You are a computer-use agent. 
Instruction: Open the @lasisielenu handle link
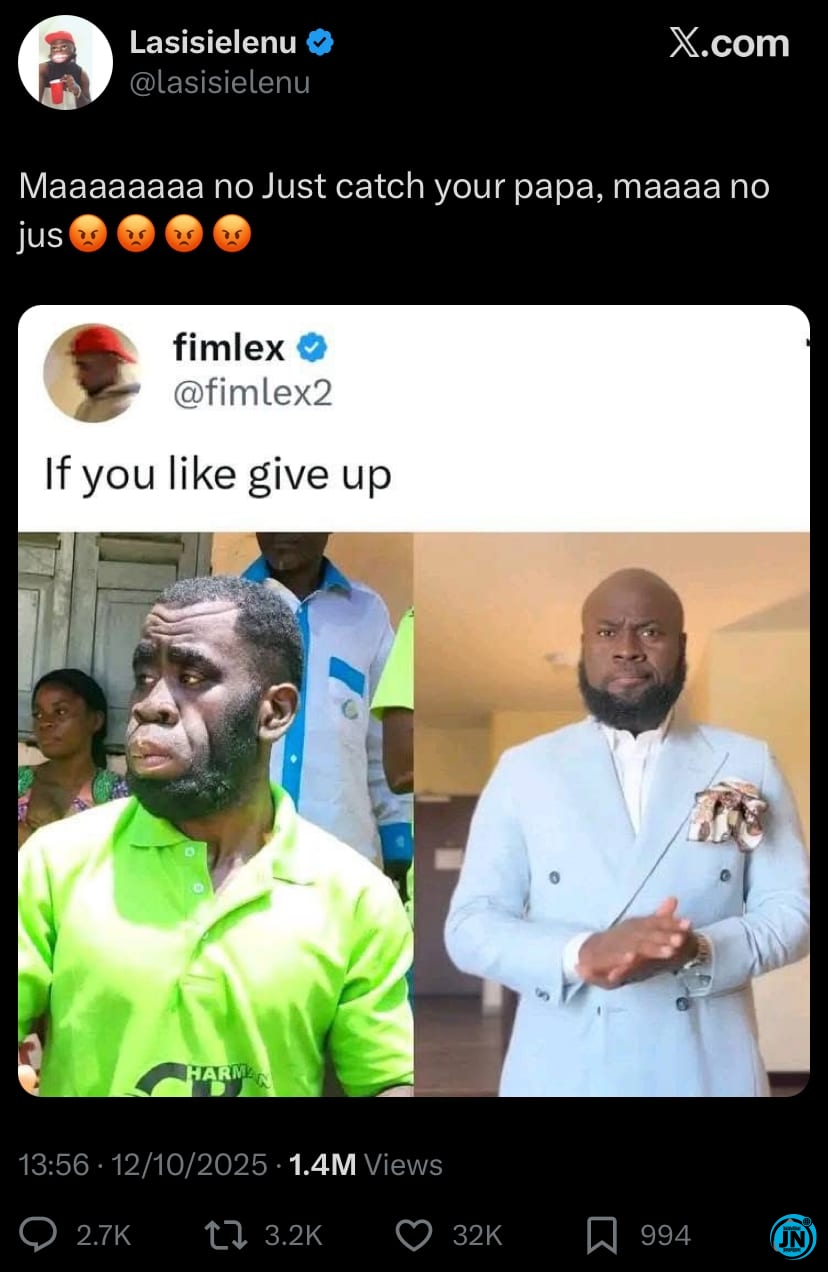click(x=220, y=83)
